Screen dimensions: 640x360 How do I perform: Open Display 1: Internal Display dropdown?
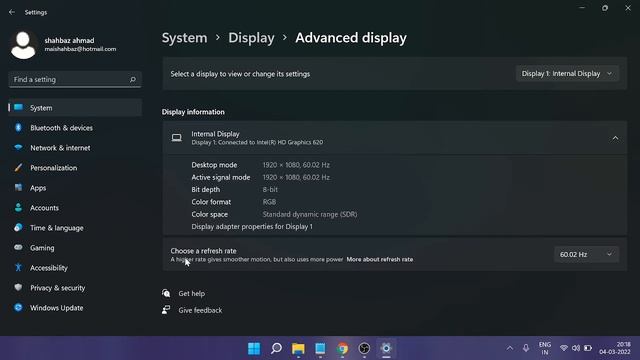tap(567, 74)
